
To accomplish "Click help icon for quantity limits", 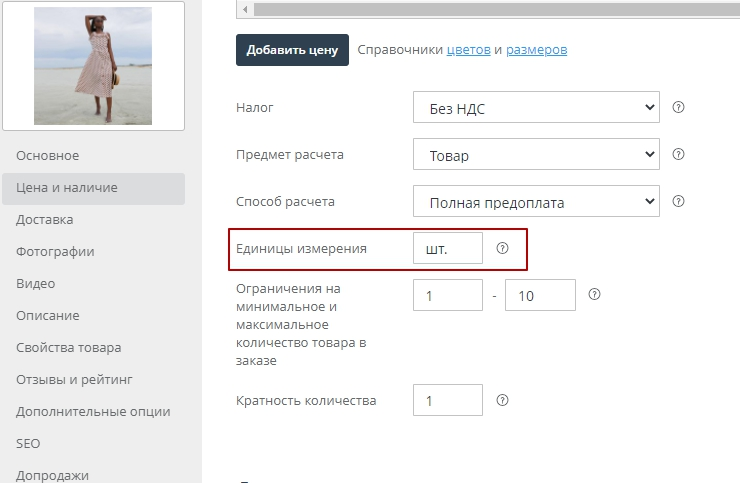I will pyautogui.click(x=594, y=295).
